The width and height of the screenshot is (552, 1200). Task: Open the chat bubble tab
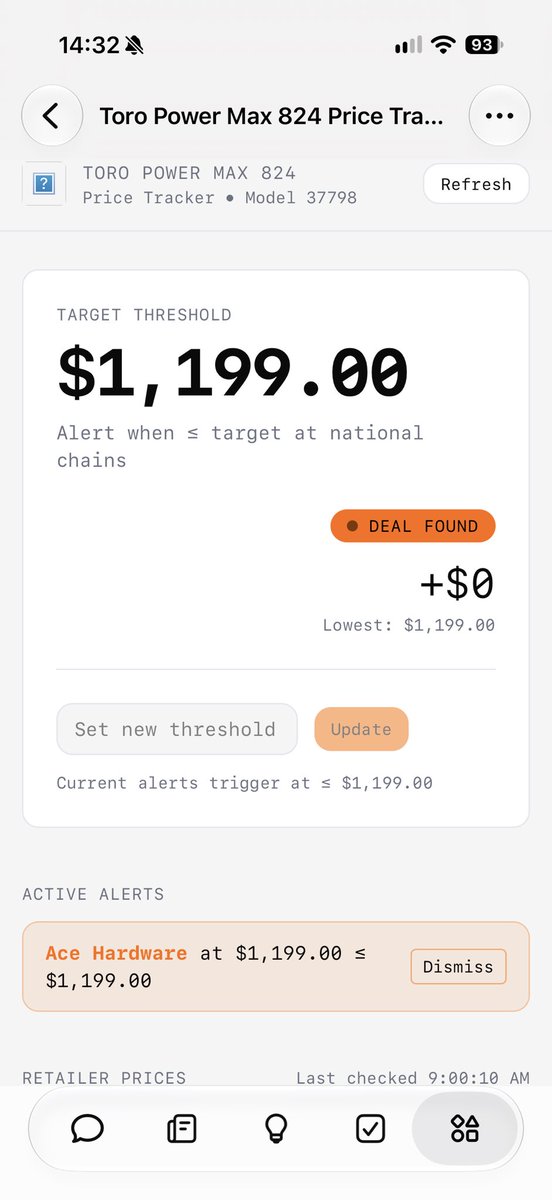[x=88, y=1129]
